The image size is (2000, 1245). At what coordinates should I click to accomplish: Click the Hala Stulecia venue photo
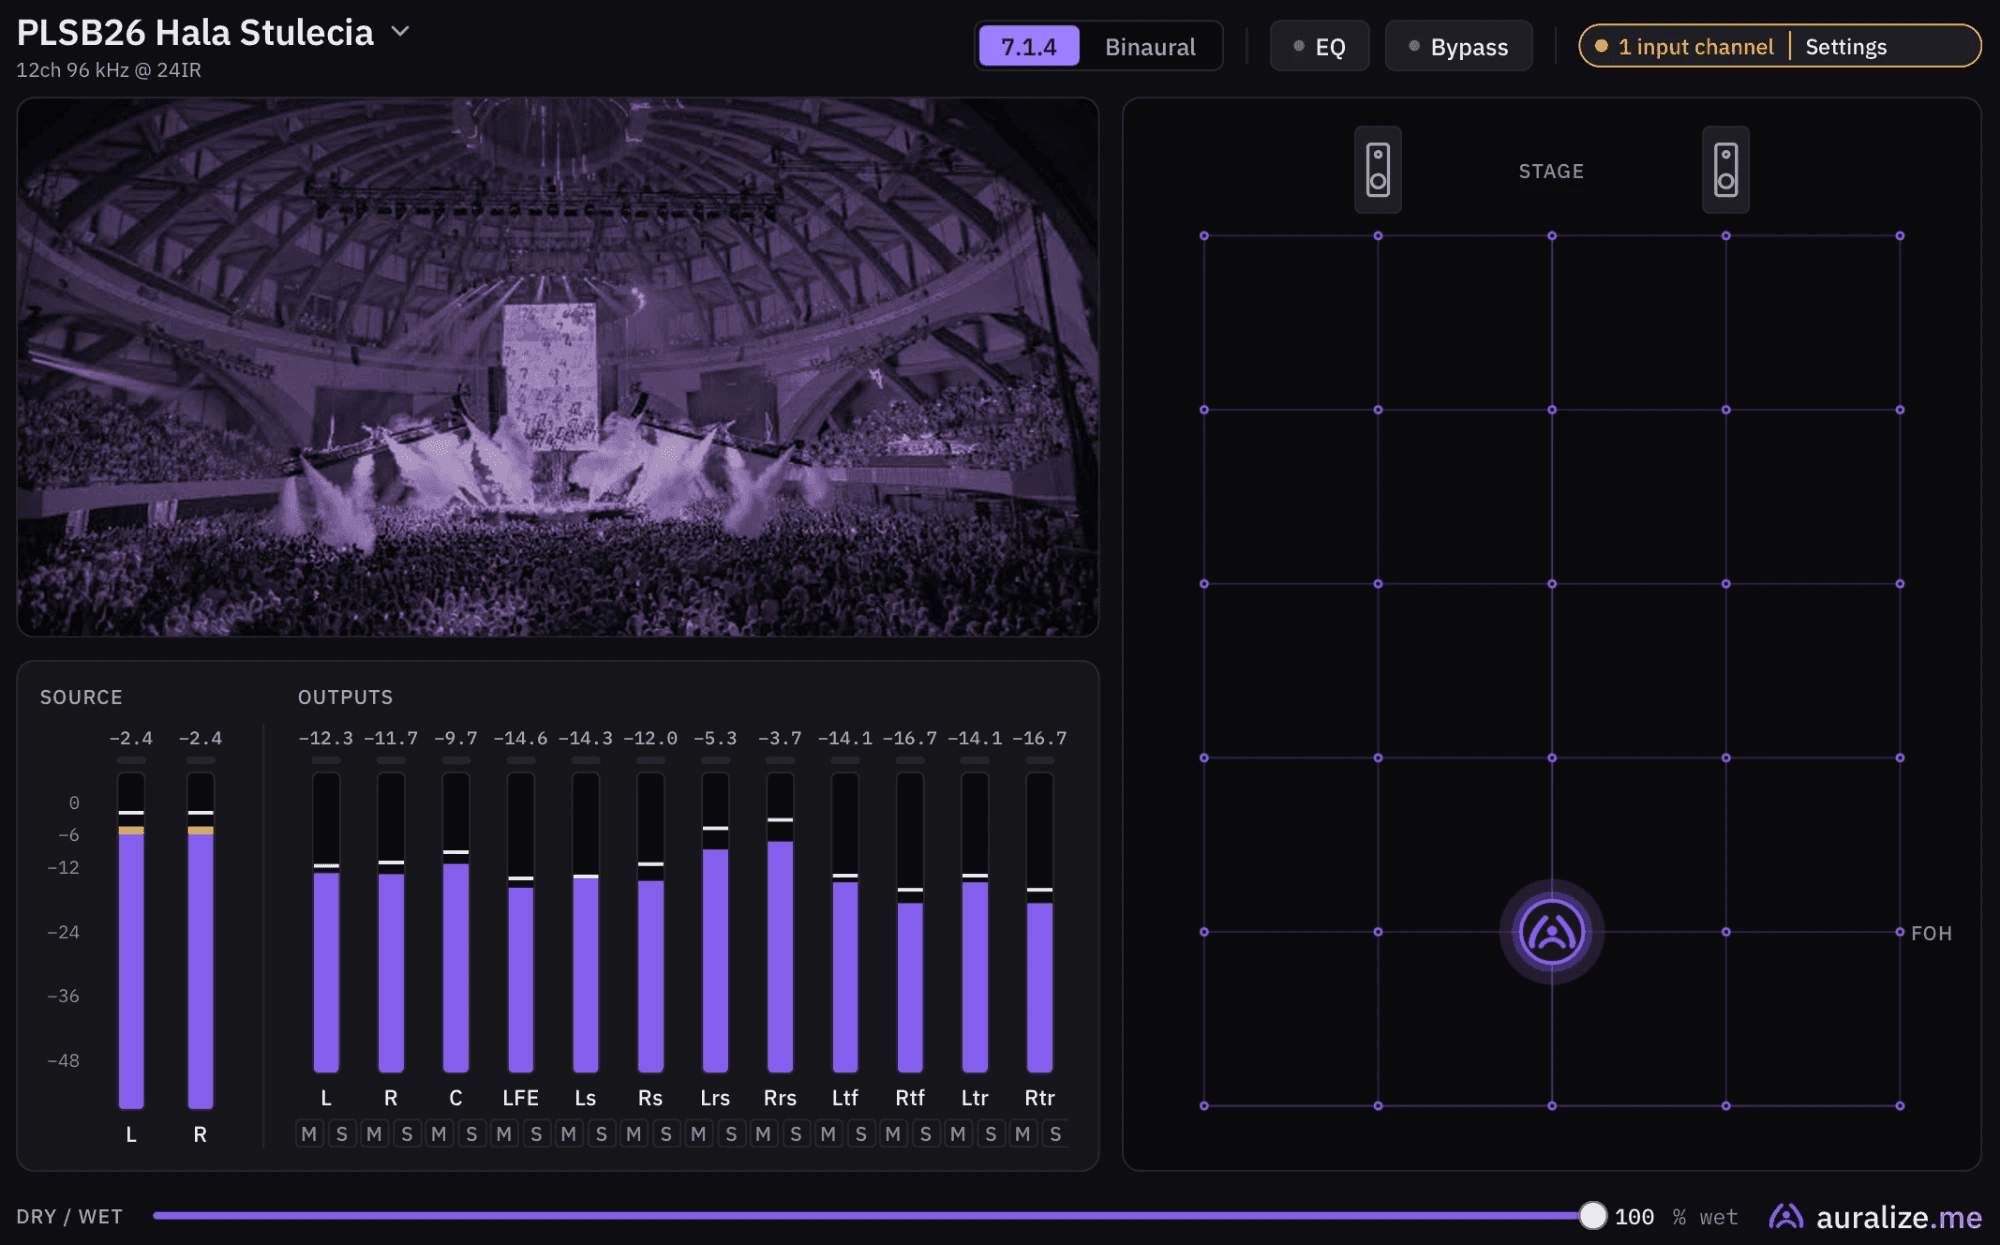tap(558, 367)
